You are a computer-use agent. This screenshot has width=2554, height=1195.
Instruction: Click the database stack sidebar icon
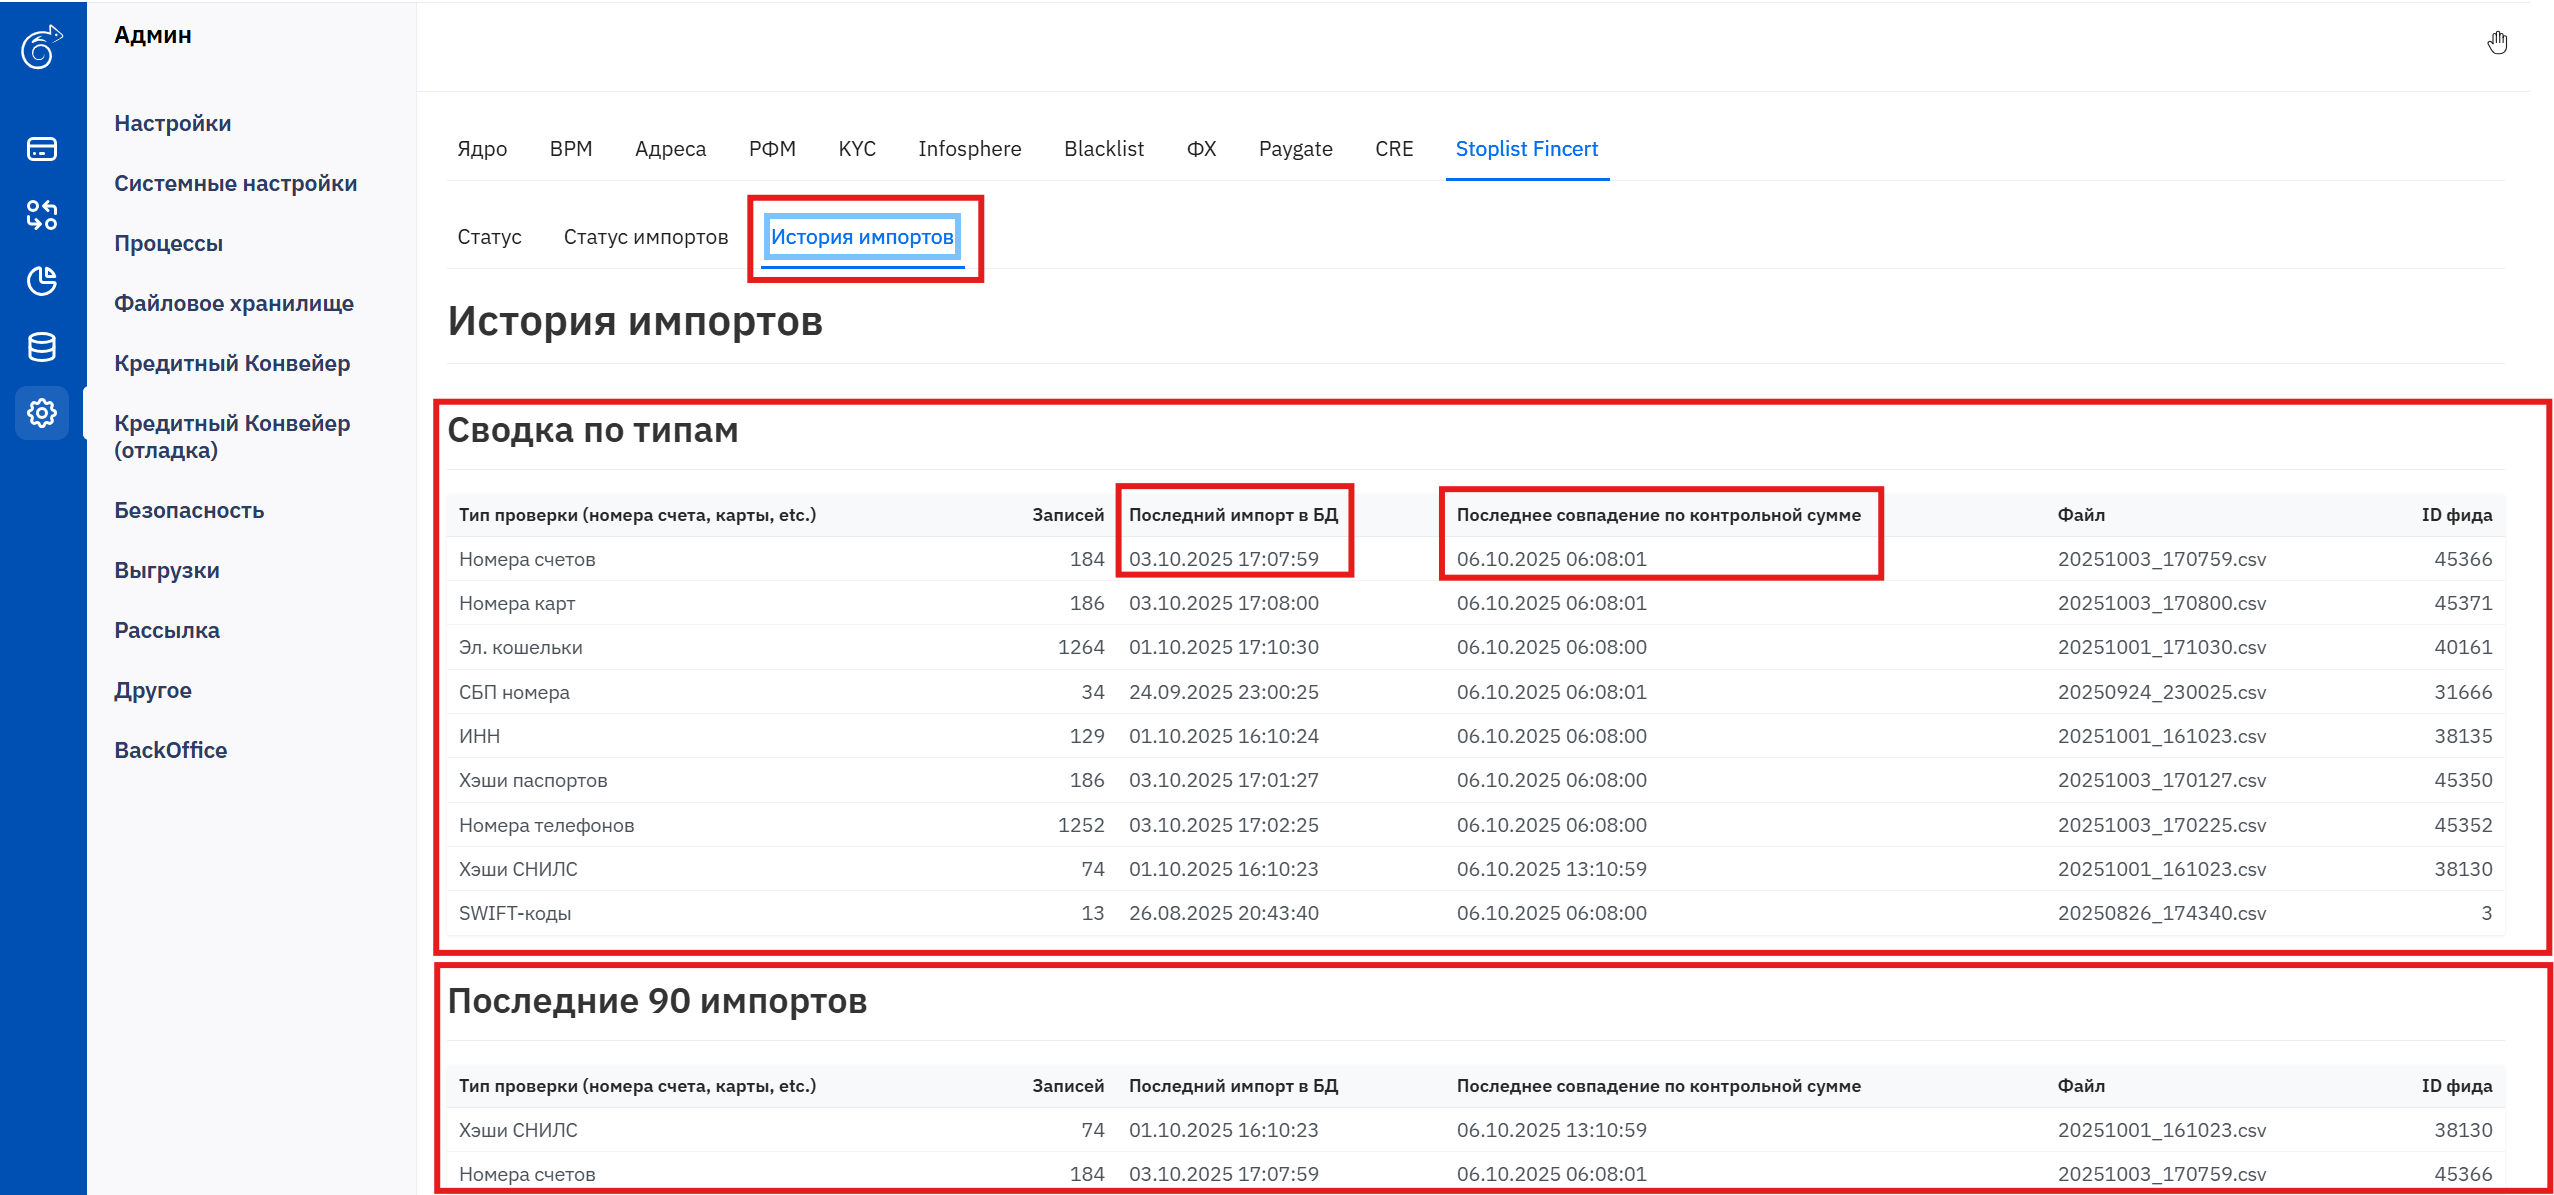pyautogui.click(x=42, y=347)
